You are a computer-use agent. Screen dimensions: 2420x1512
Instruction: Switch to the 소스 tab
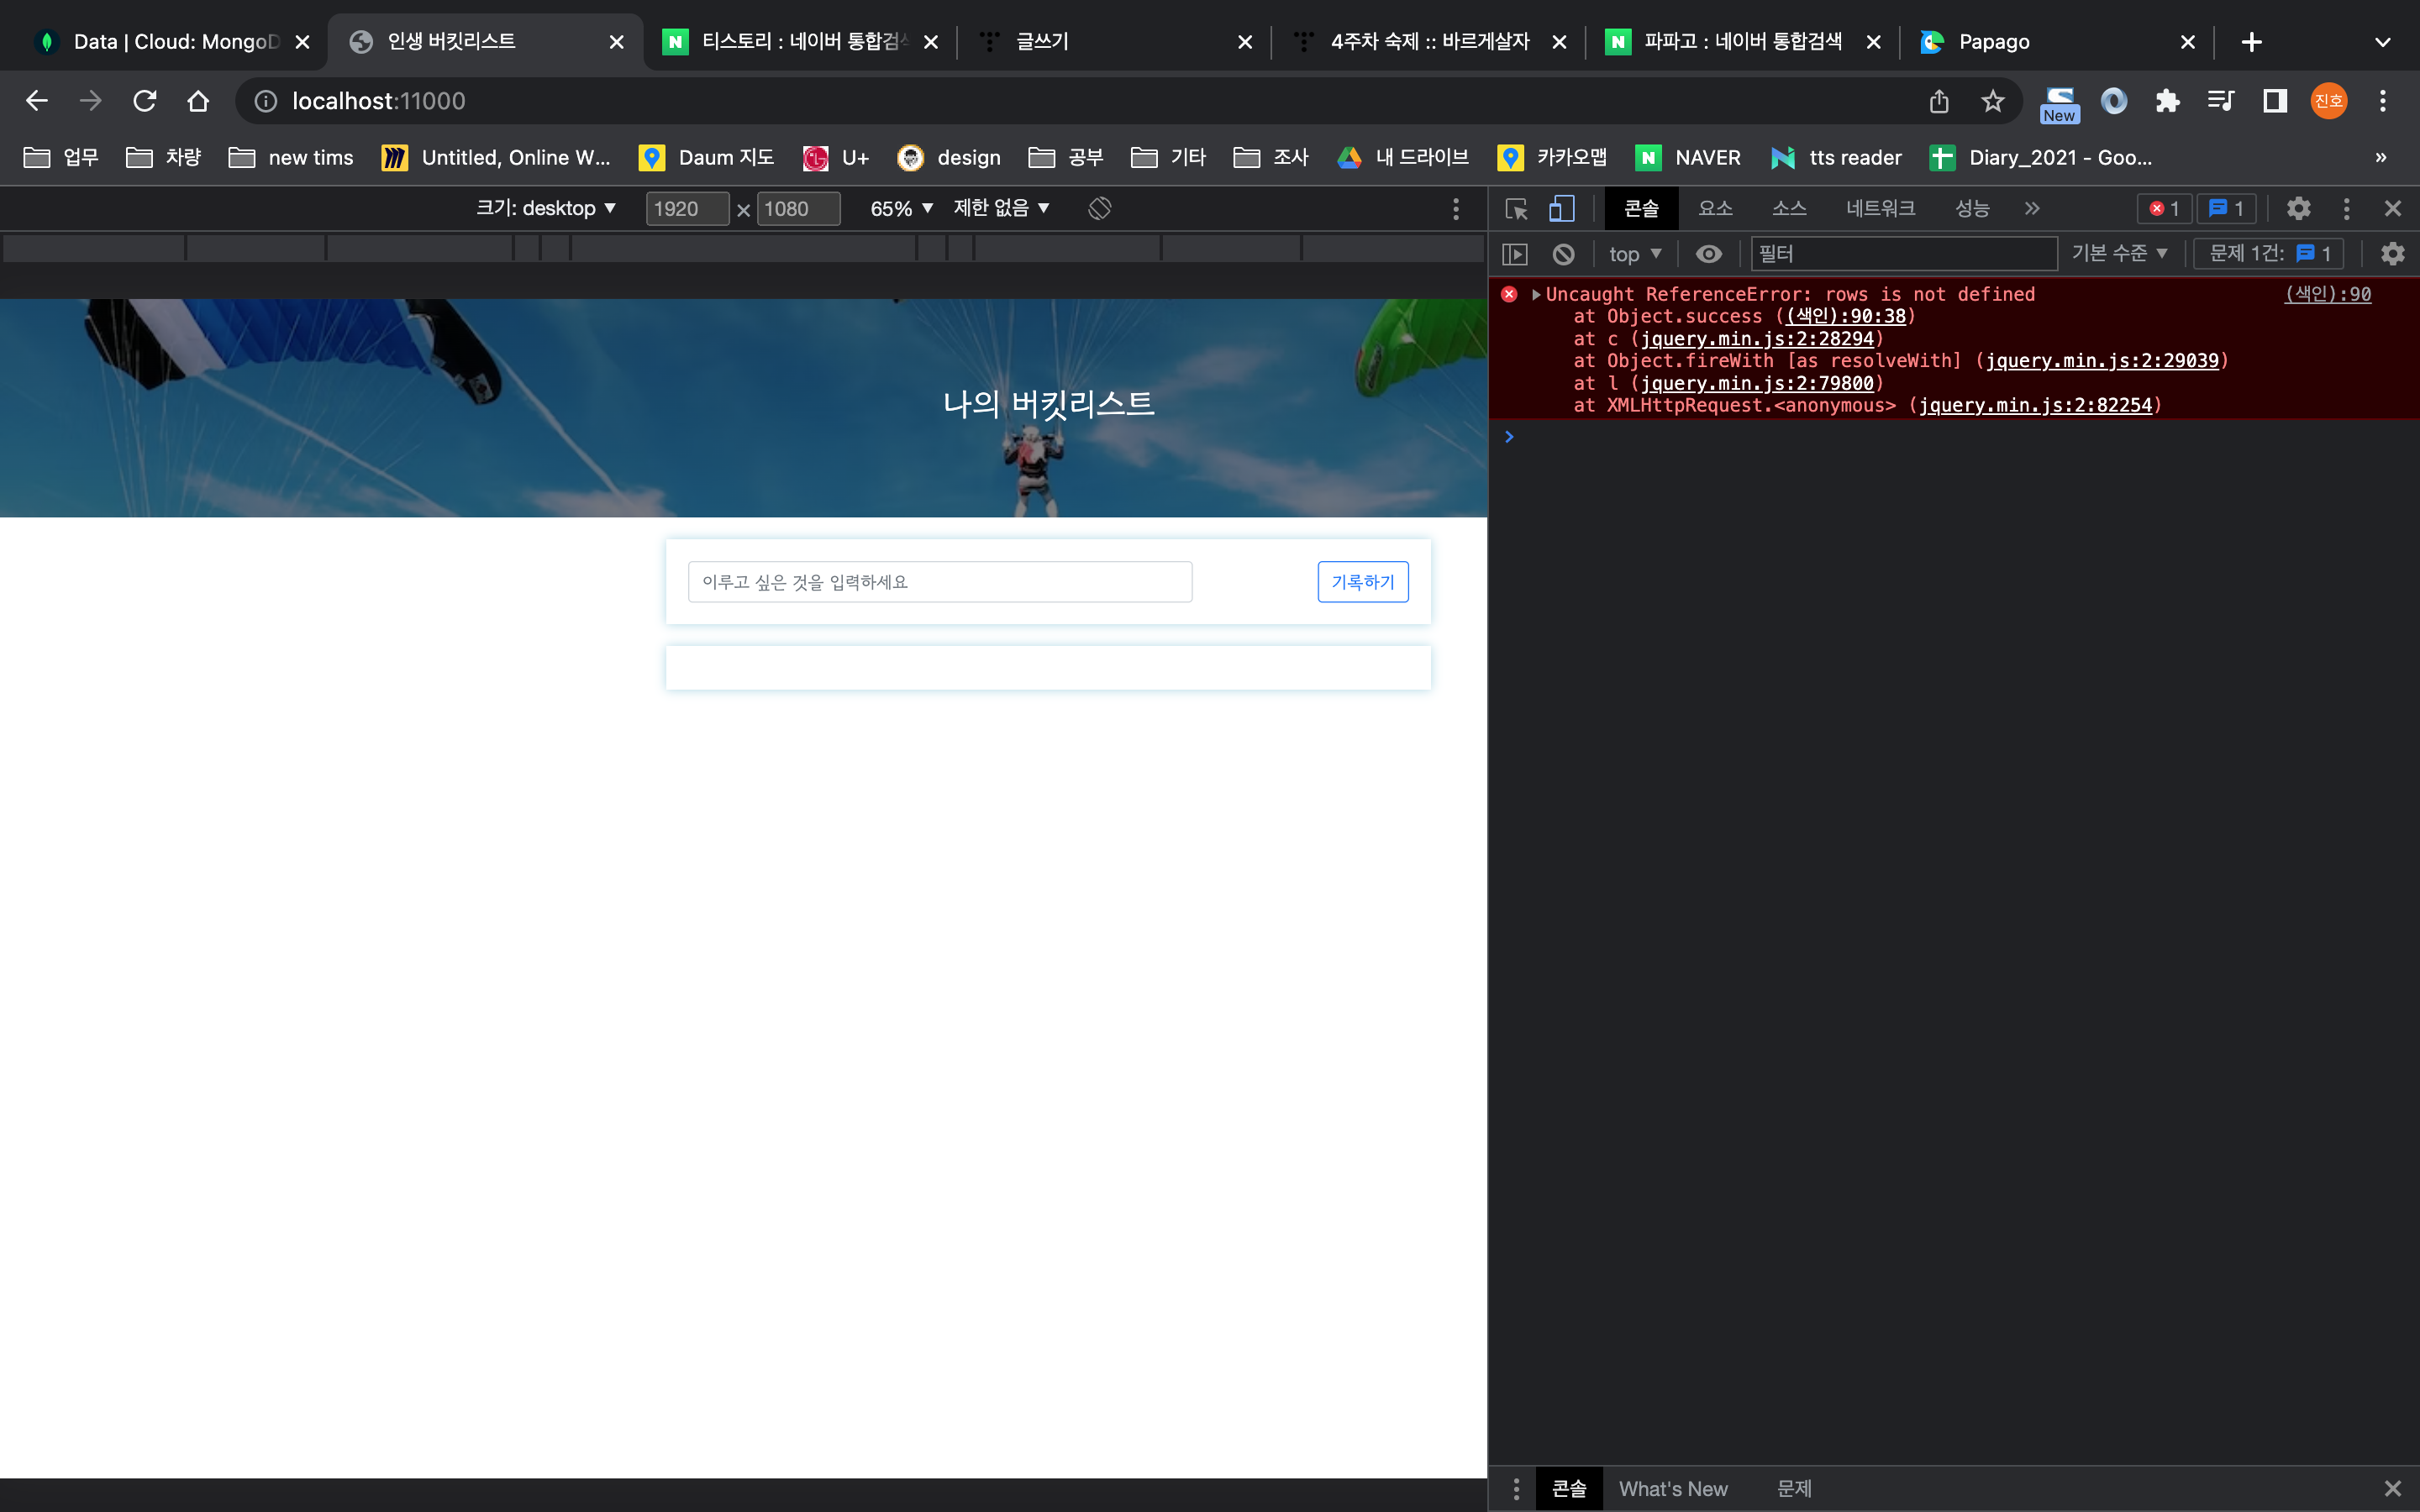[x=1789, y=208]
